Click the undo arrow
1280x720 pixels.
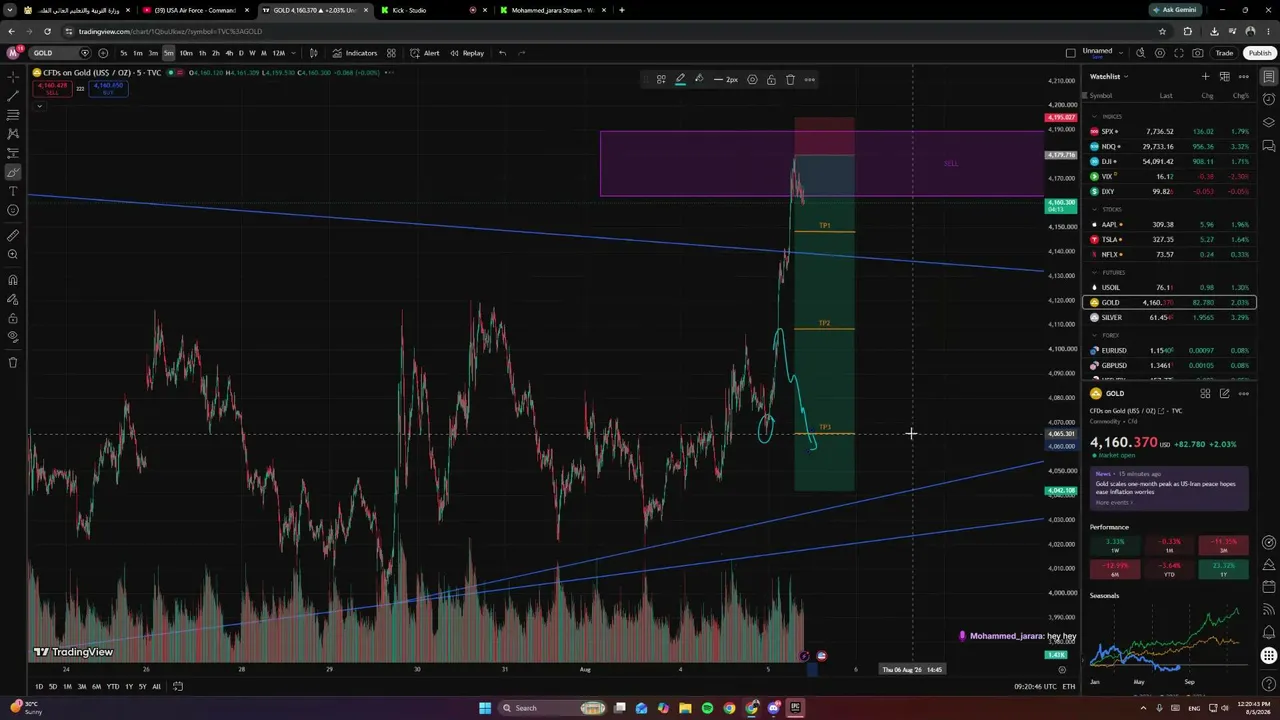point(502,53)
